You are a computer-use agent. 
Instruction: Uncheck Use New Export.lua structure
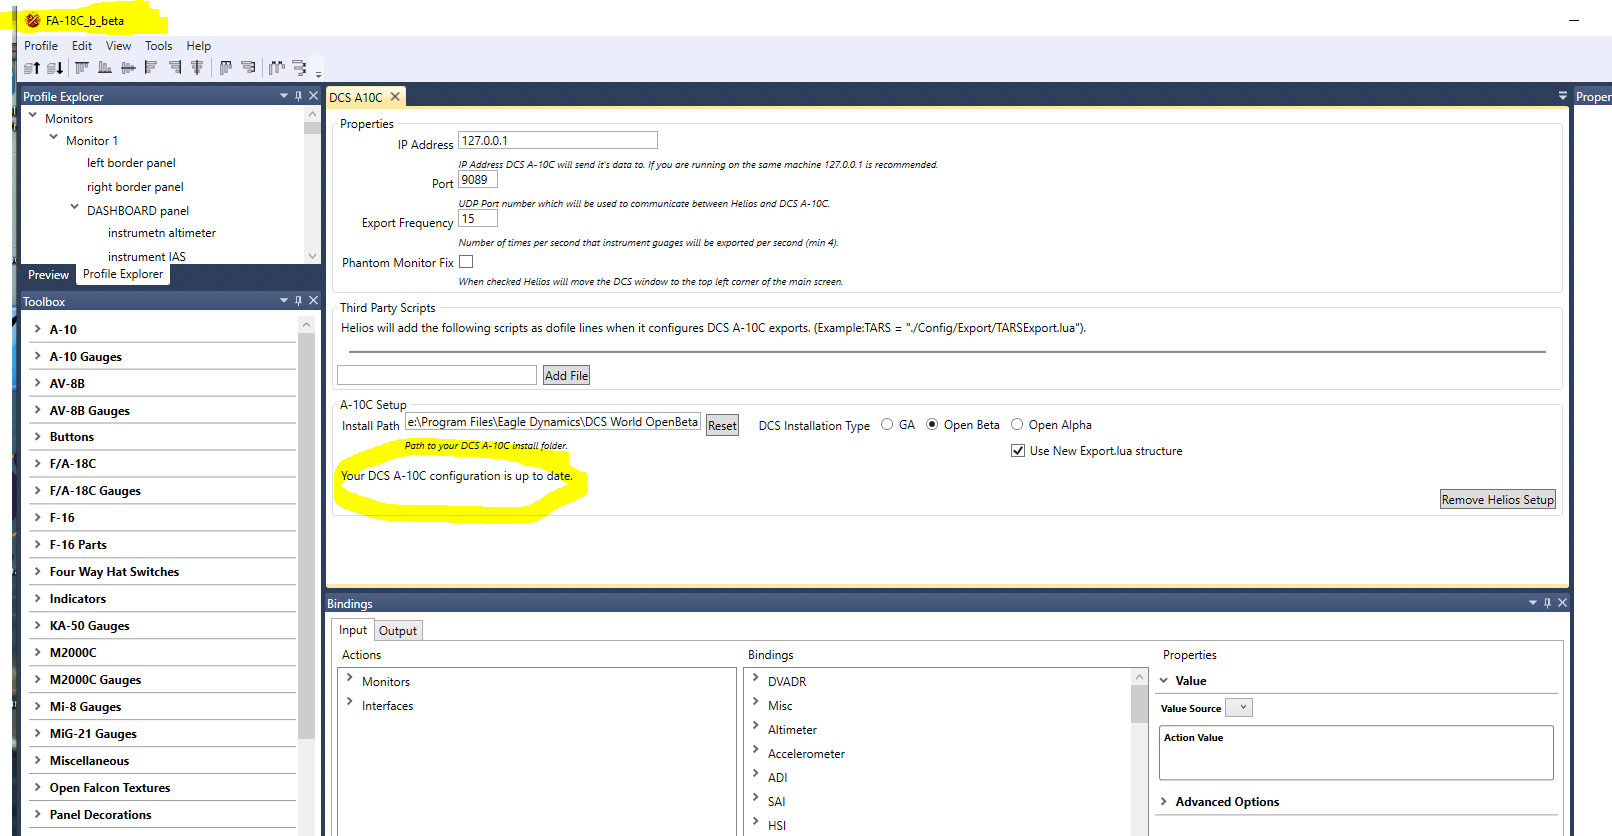click(1018, 451)
